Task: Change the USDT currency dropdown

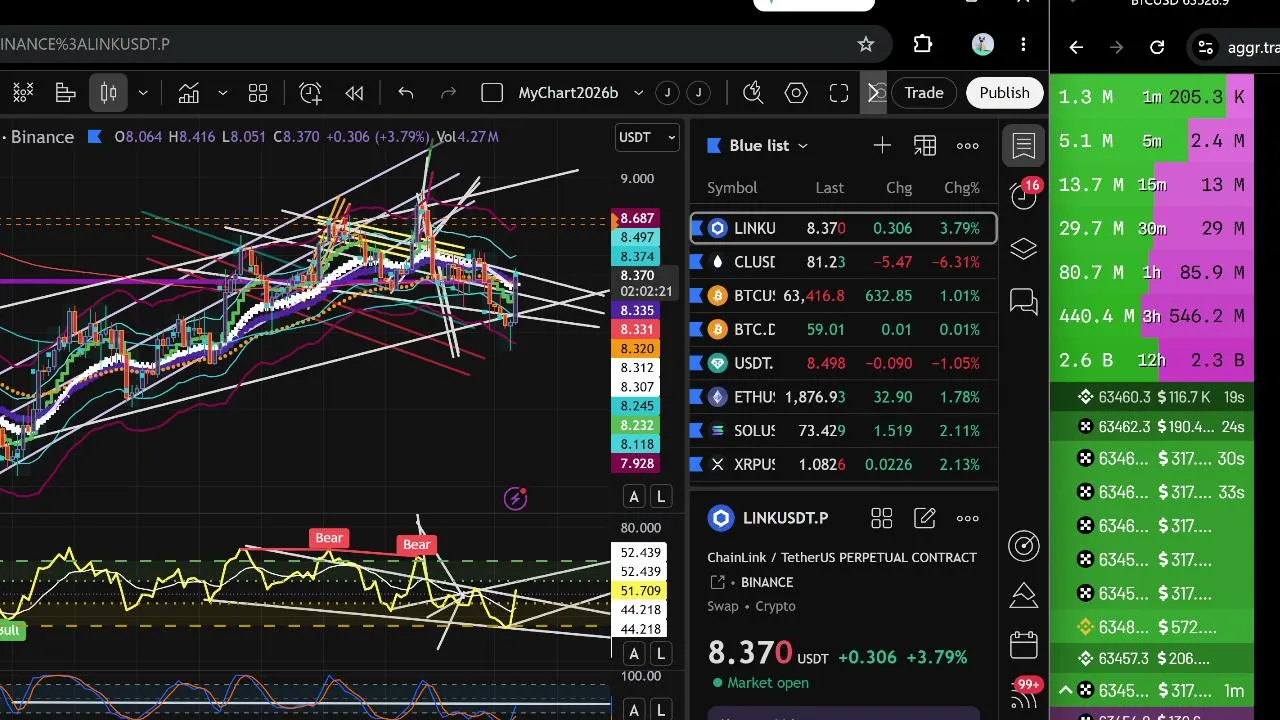Action: click(x=647, y=137)
